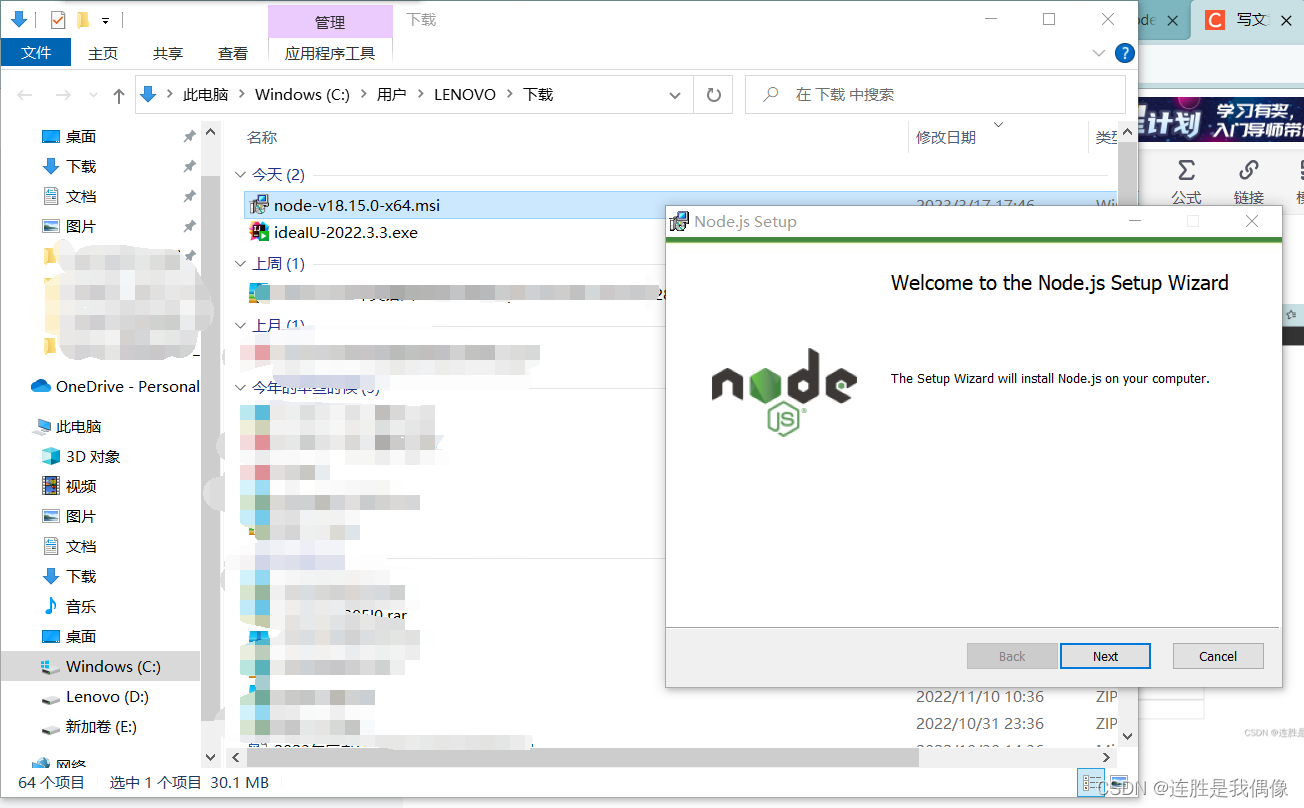Screen dimensions: 1304x808
Task: Sort by 名称 column header
Action: tap(262, 137)
